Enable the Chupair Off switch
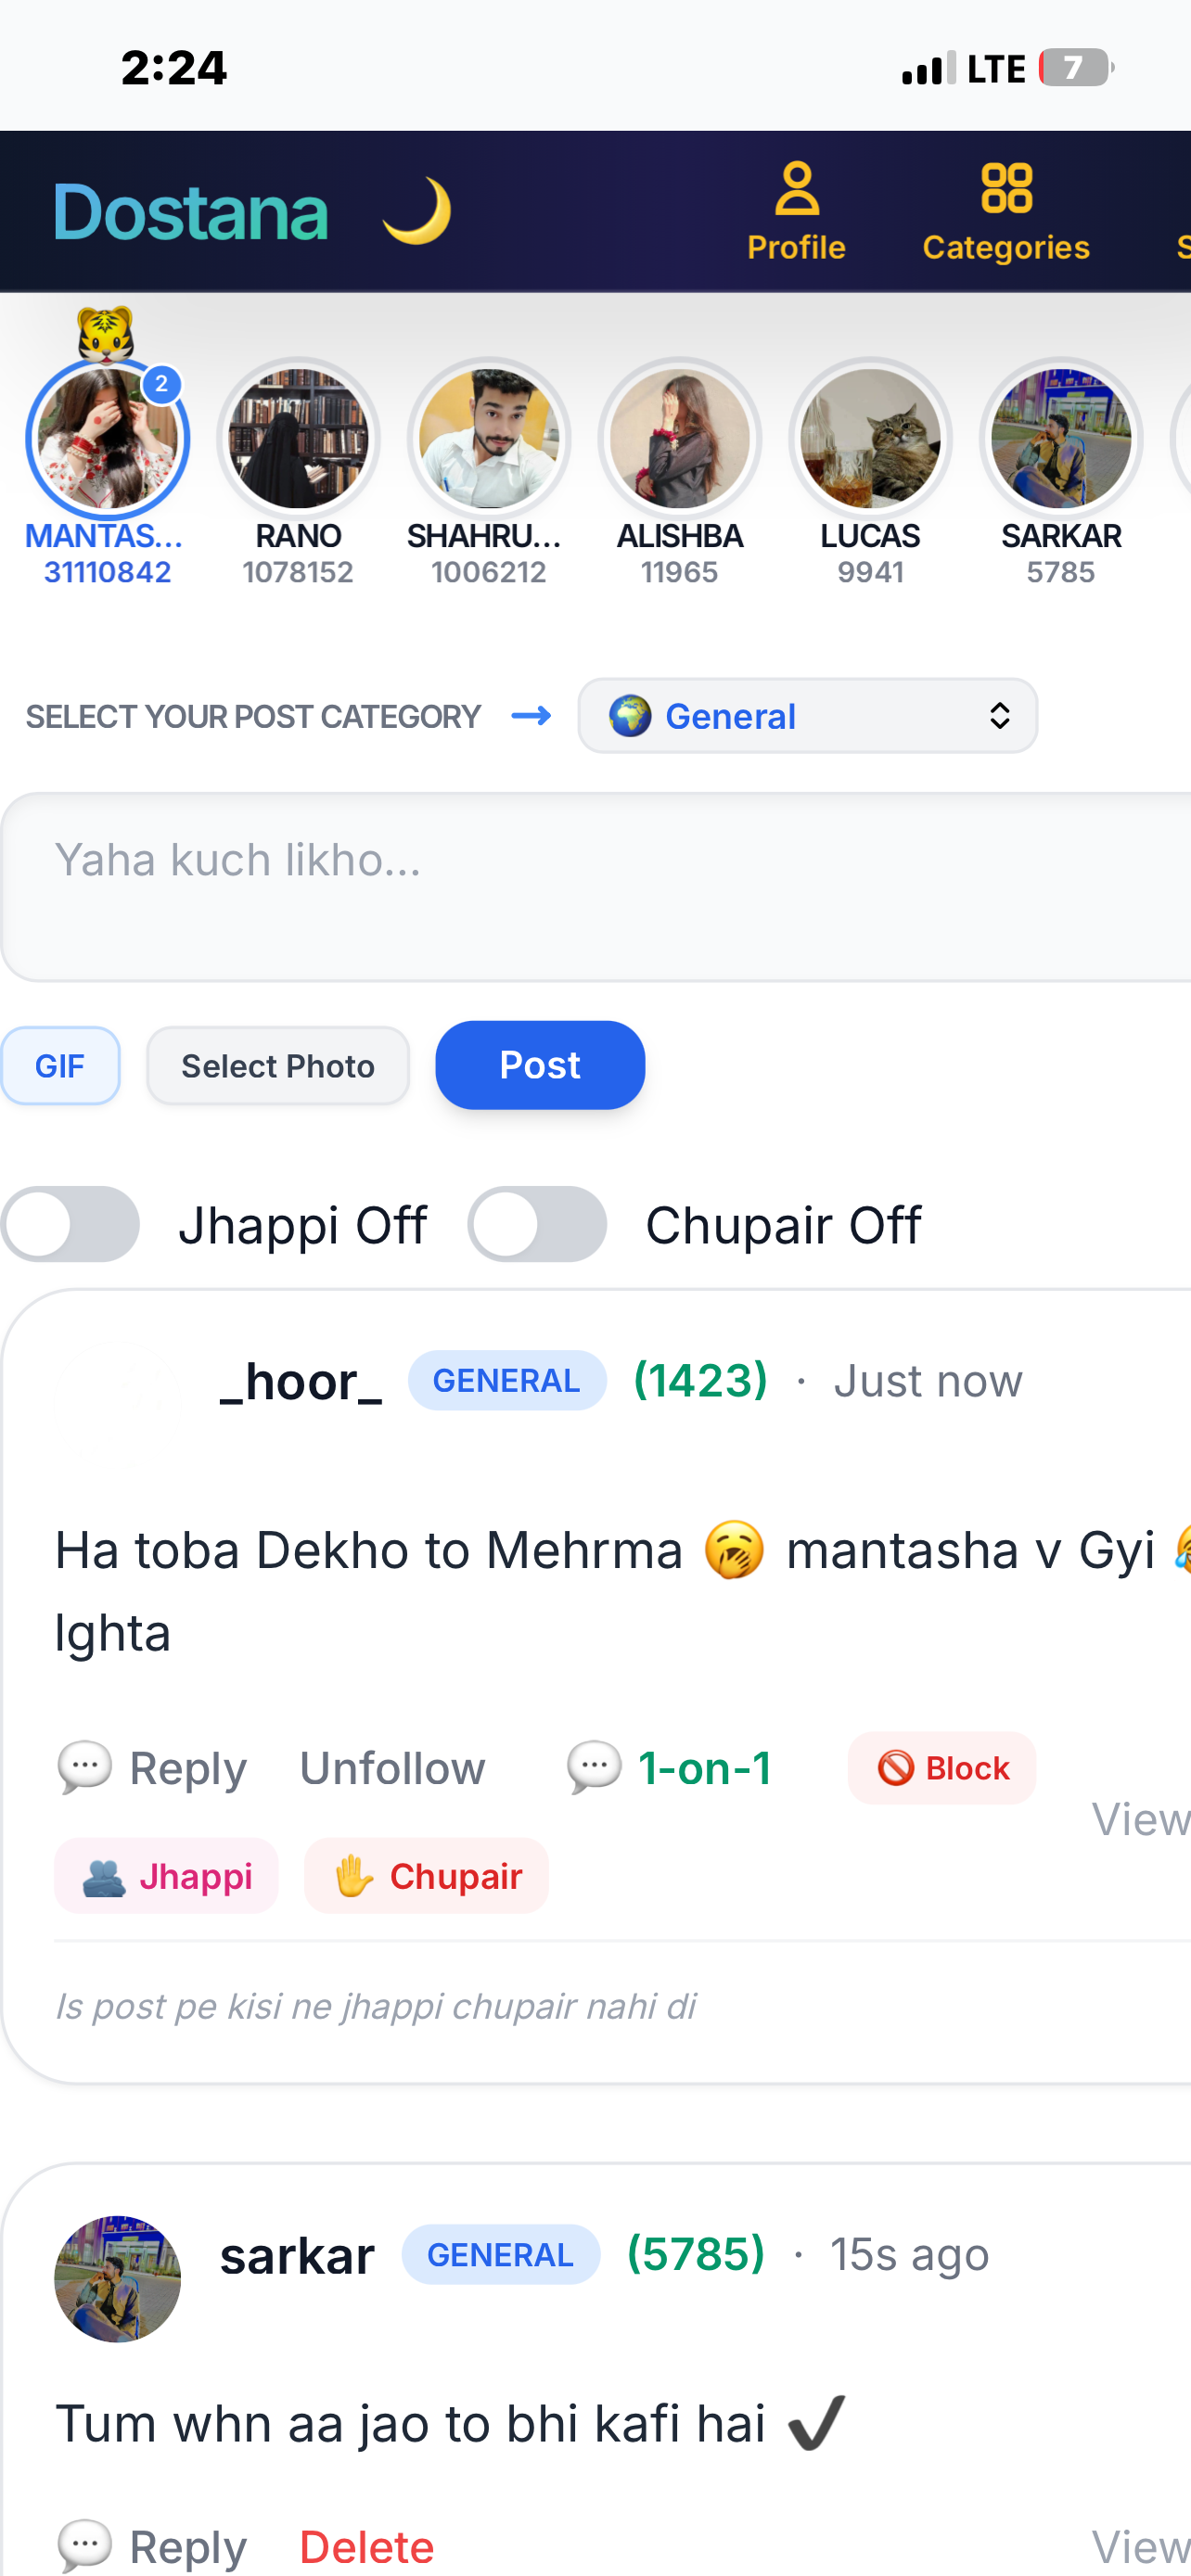Screen dimensions: 1191x2576 tap(537, 1224)
